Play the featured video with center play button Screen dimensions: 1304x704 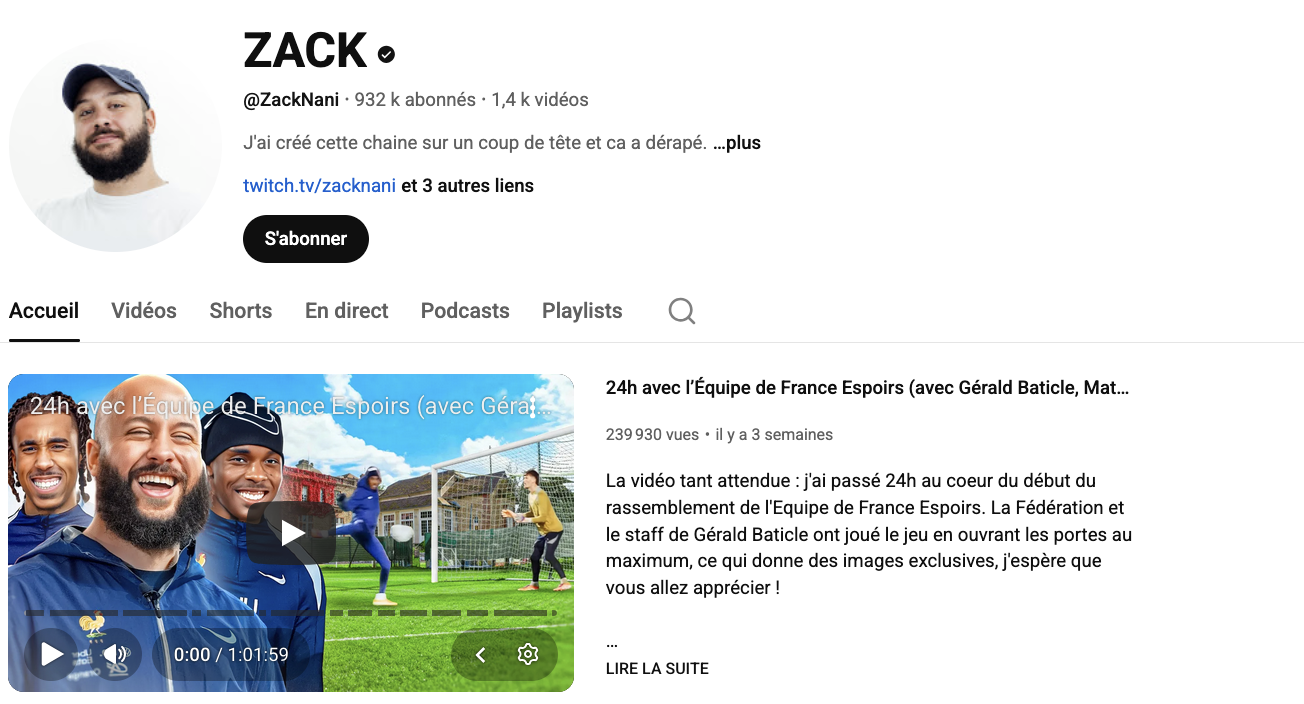291,533
